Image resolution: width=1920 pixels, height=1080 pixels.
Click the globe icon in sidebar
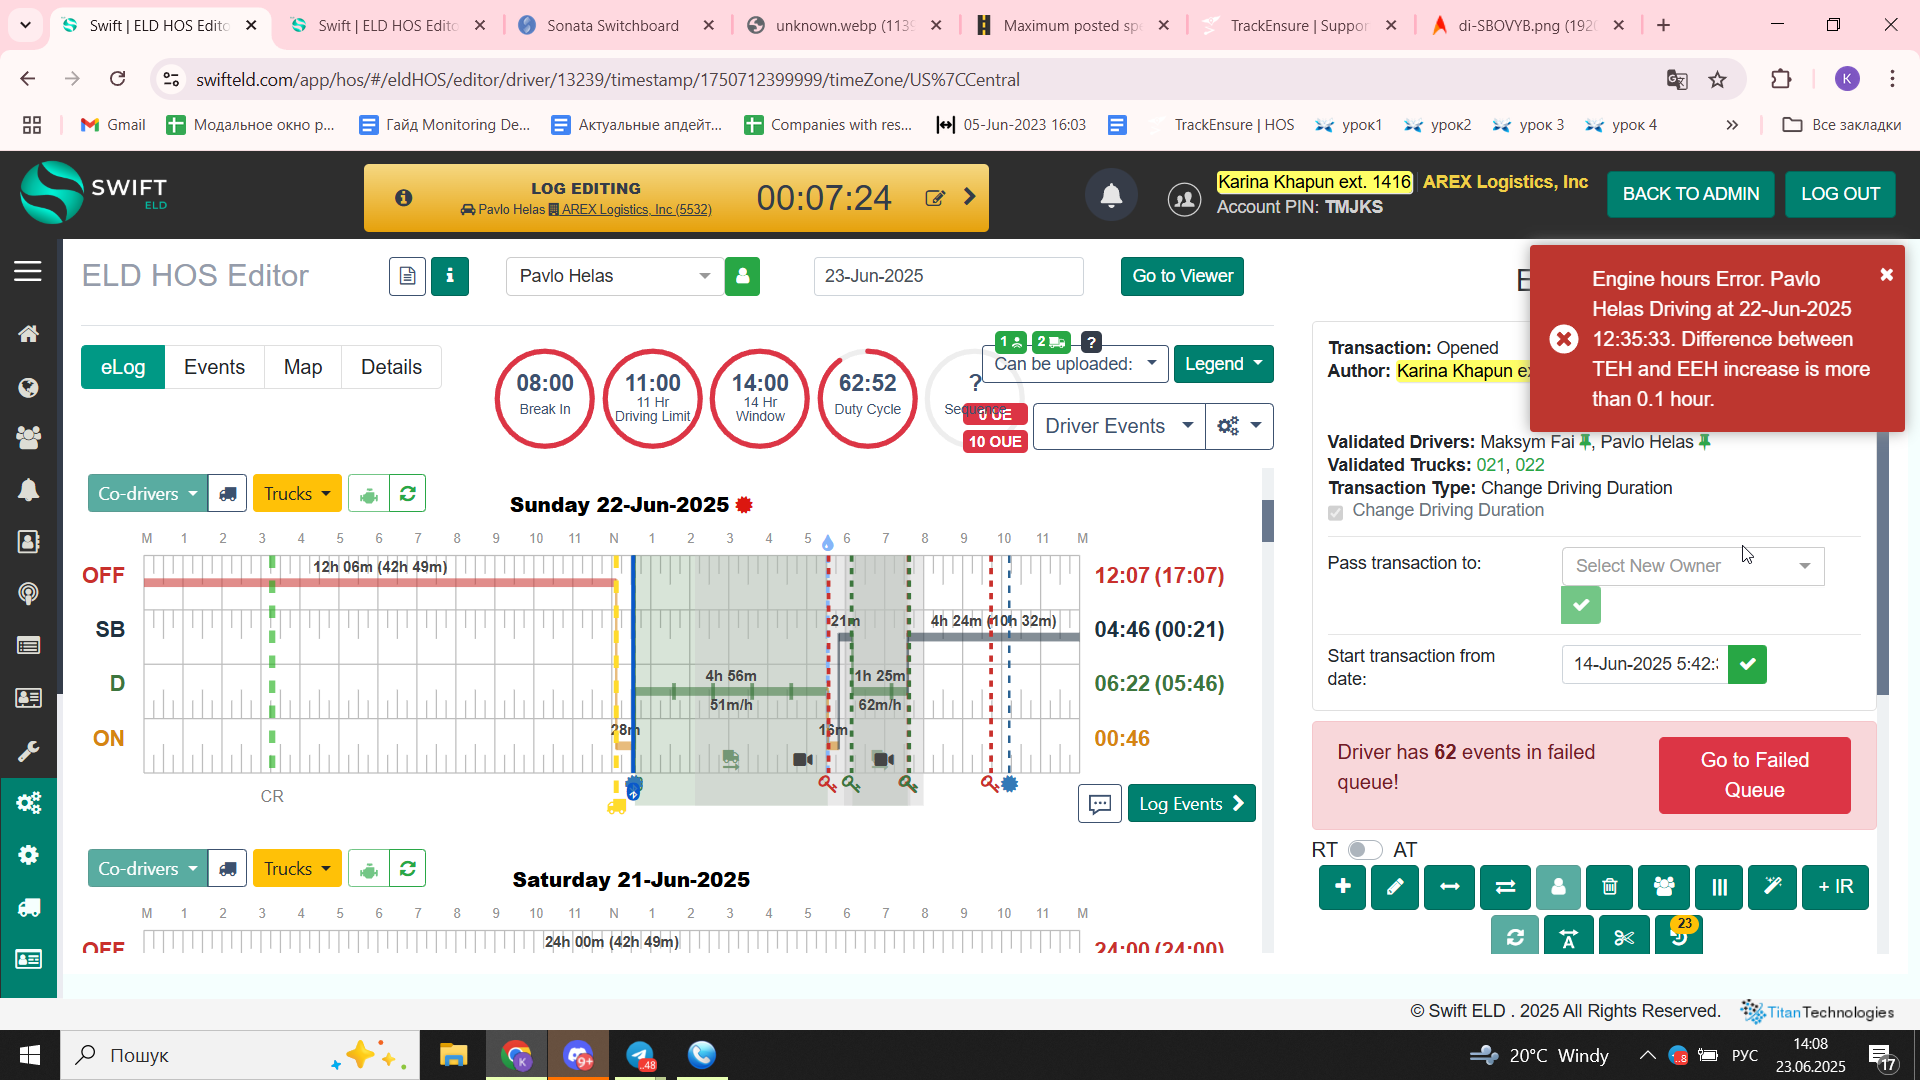click(x=28, y=387)
